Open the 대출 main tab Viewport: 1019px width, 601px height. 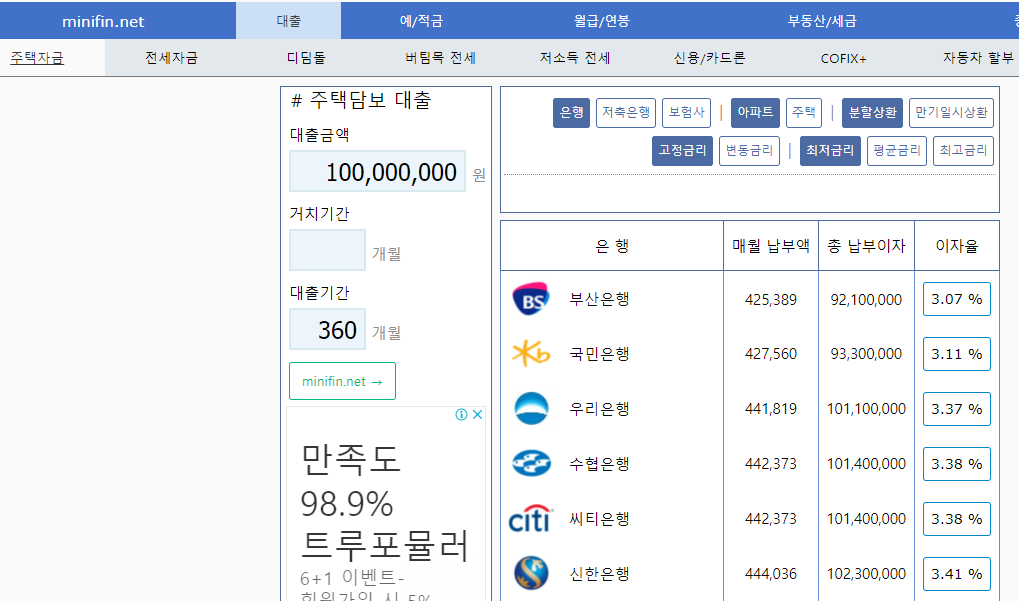[x=289, y=21]
